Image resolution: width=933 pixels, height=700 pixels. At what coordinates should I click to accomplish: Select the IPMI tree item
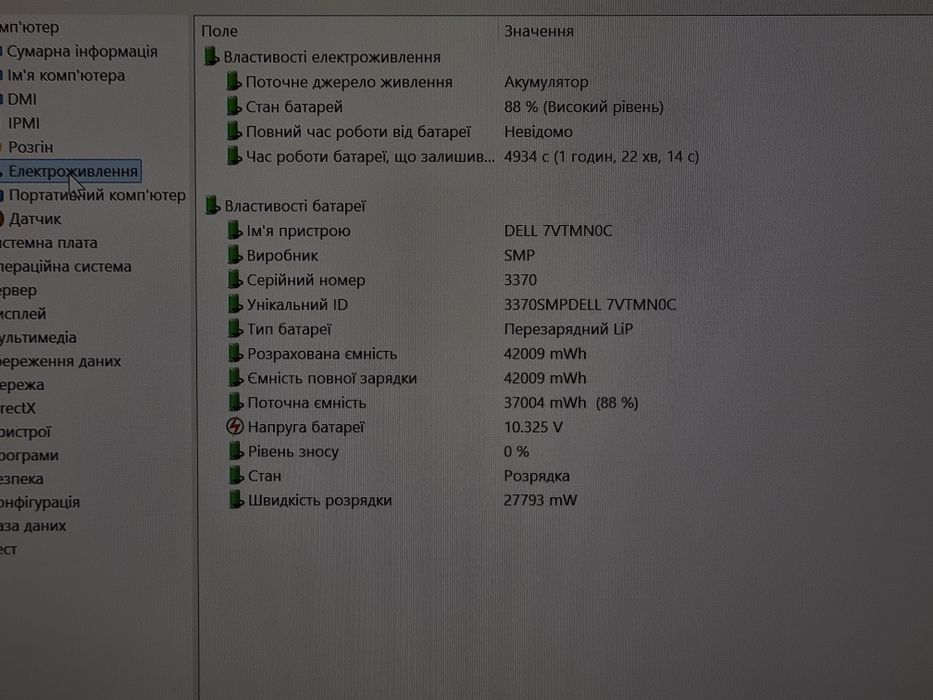24,123
